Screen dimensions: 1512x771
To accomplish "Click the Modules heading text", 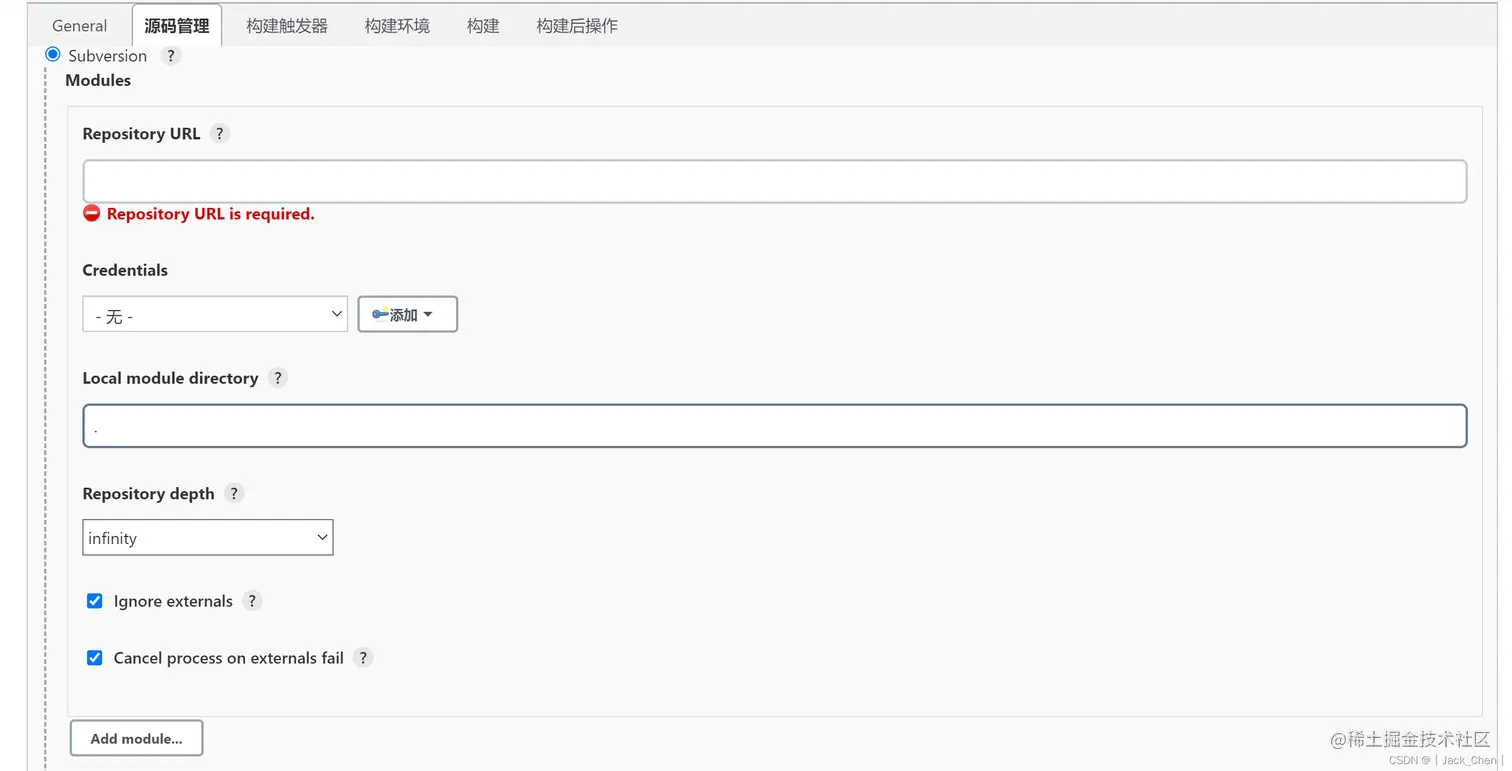I will pyautogui.click(x=98, y=80).
